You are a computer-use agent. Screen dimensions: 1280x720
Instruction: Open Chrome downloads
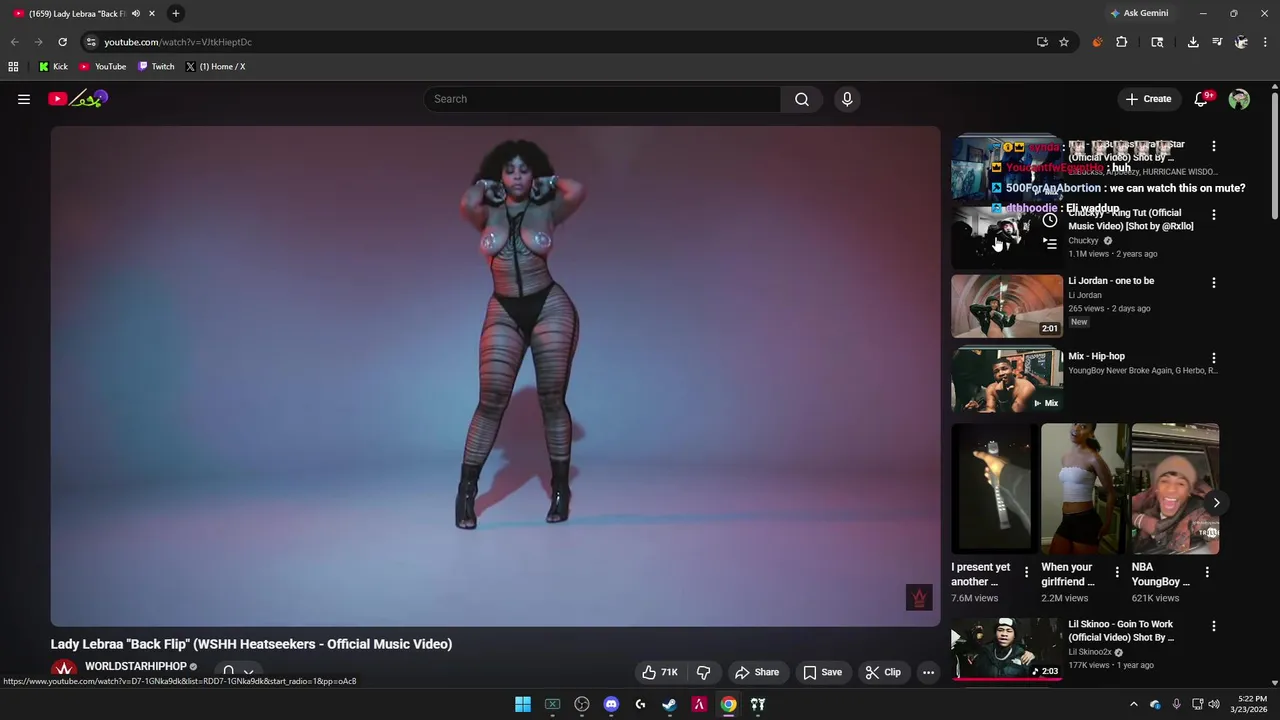(x=1193, y=42)
